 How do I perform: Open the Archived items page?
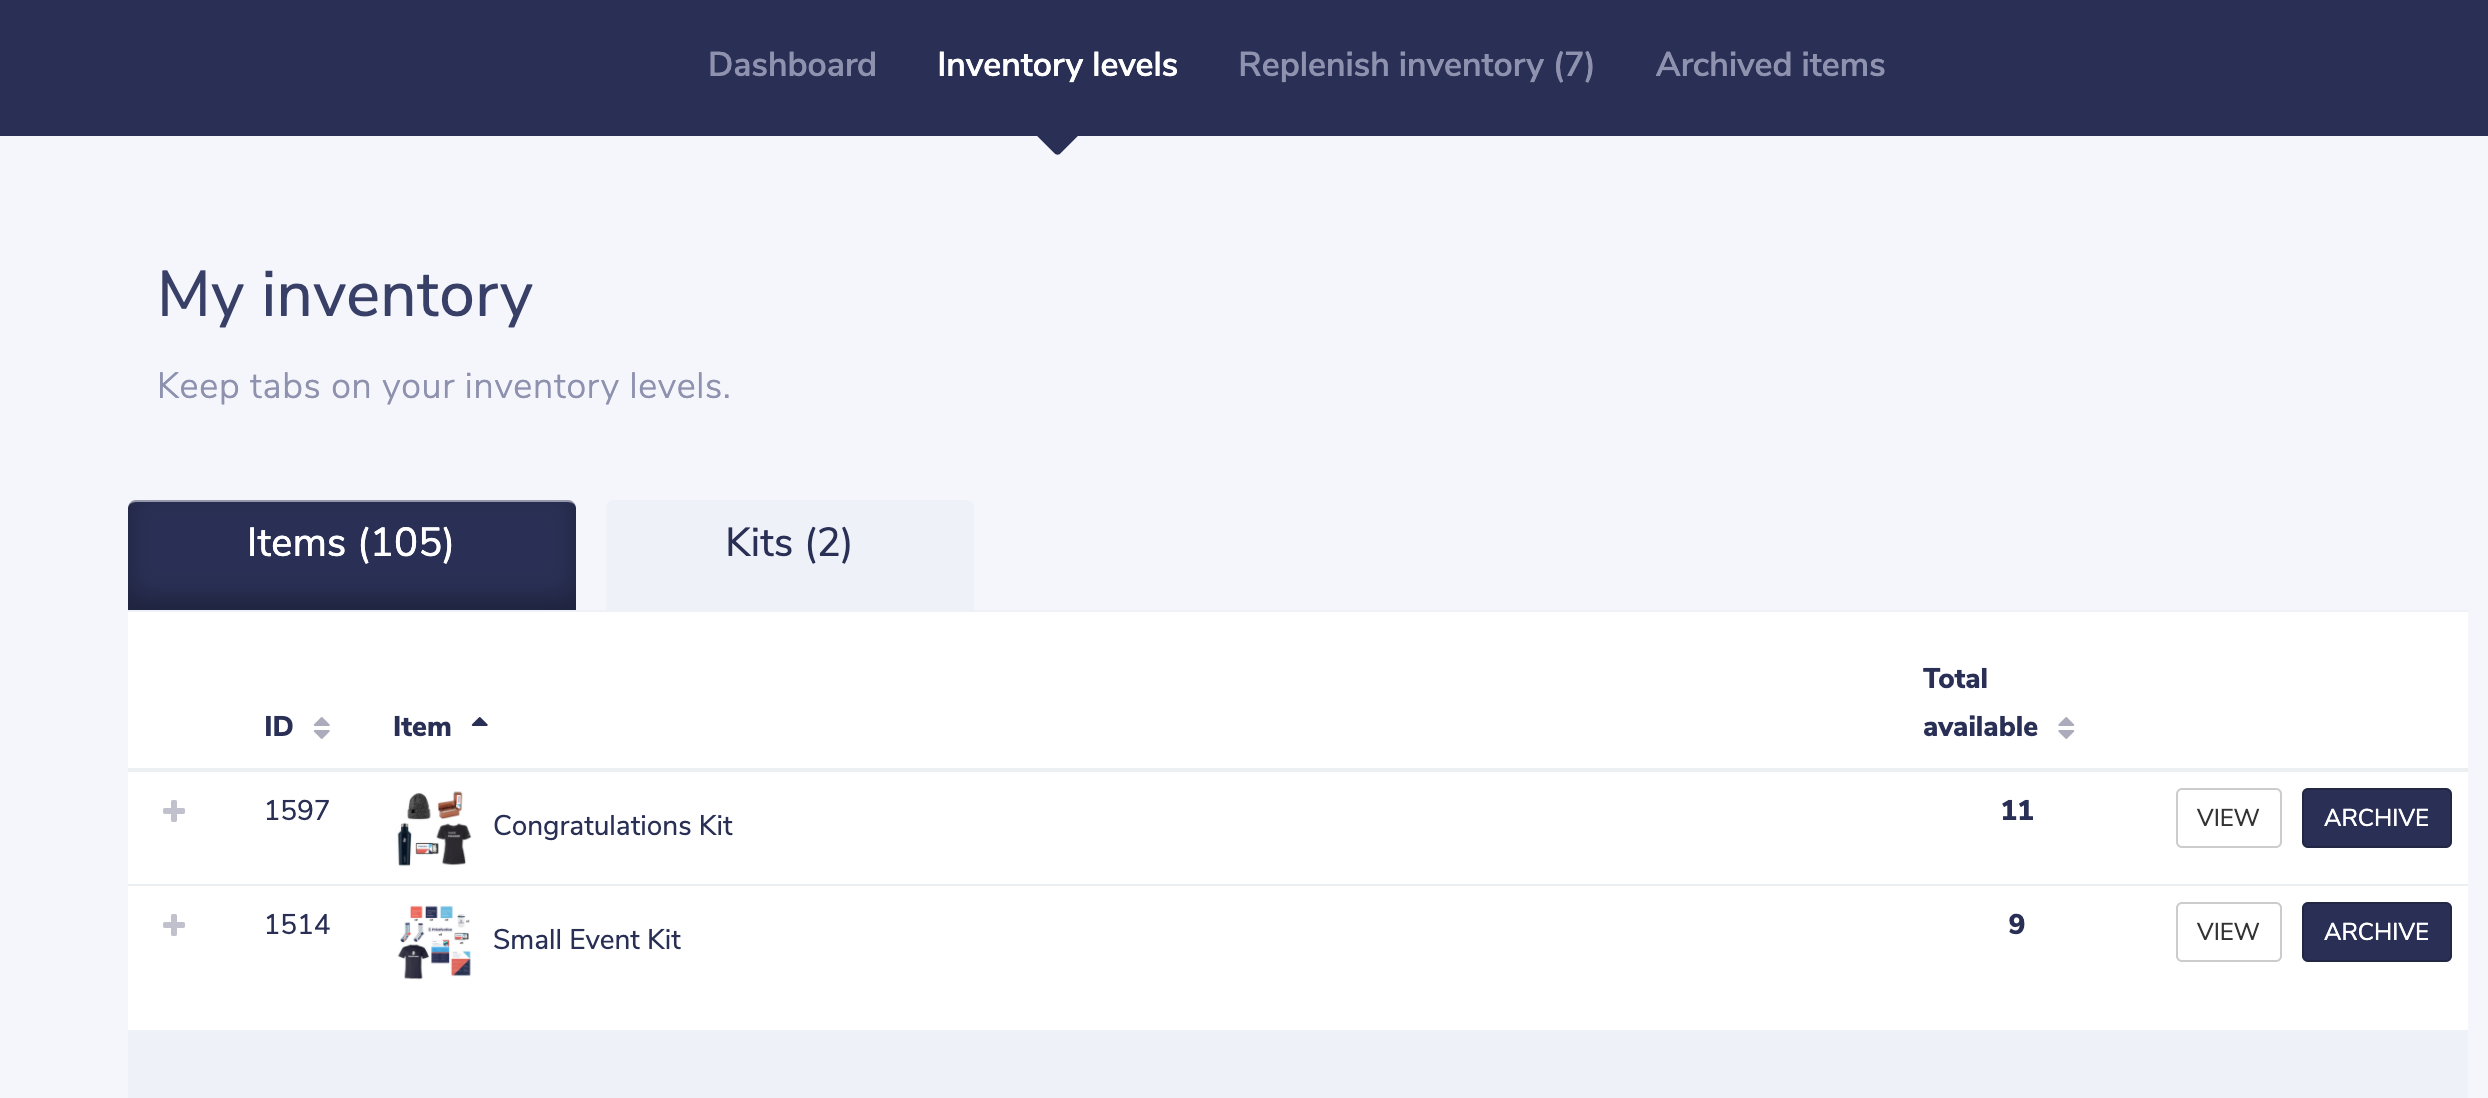tap(1770, 65)
